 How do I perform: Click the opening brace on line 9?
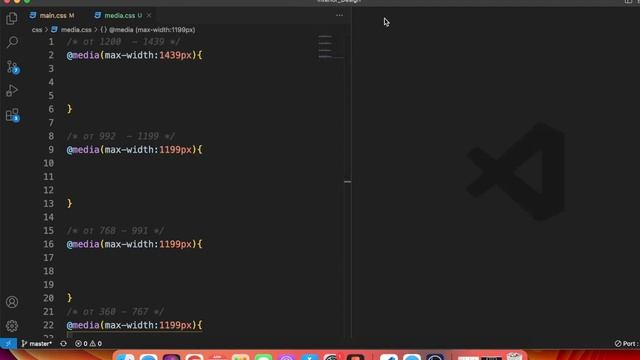pos(200,150)
